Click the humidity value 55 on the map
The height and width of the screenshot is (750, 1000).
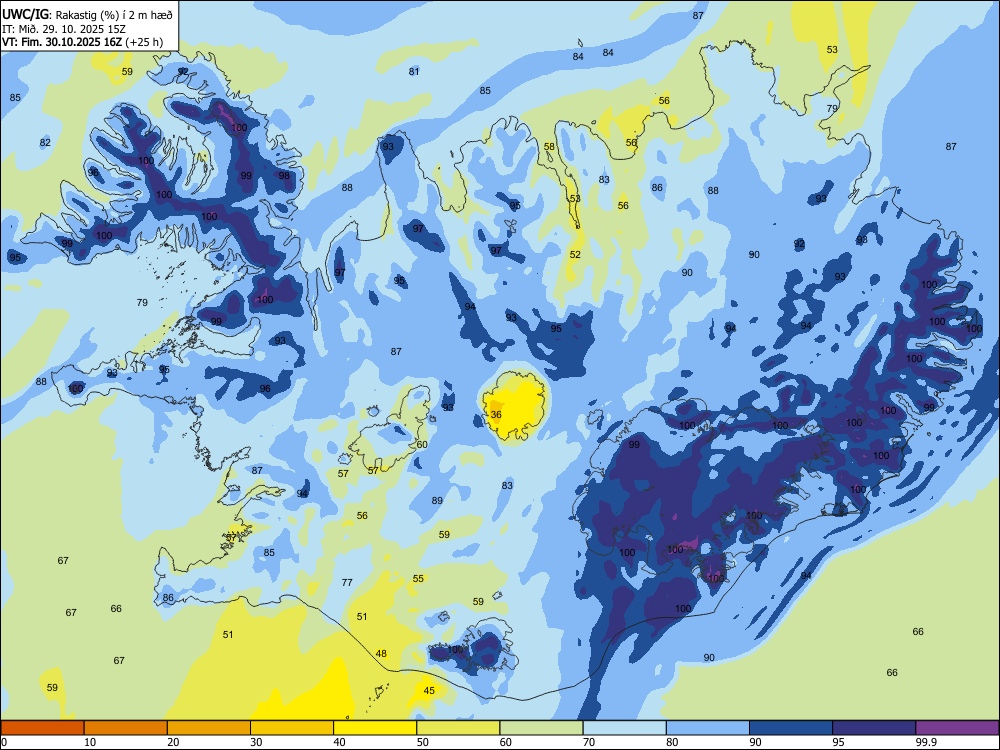point(418,578)
